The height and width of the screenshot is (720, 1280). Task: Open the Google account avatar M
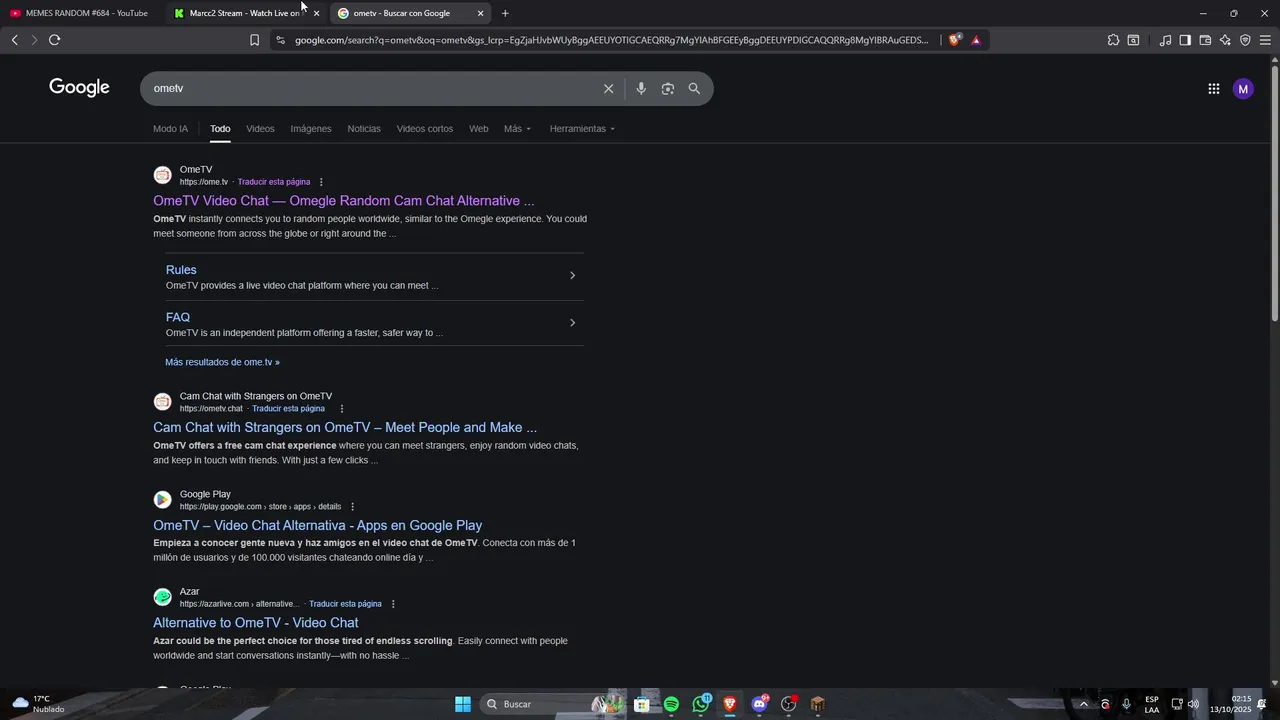tap(1243, 89)
